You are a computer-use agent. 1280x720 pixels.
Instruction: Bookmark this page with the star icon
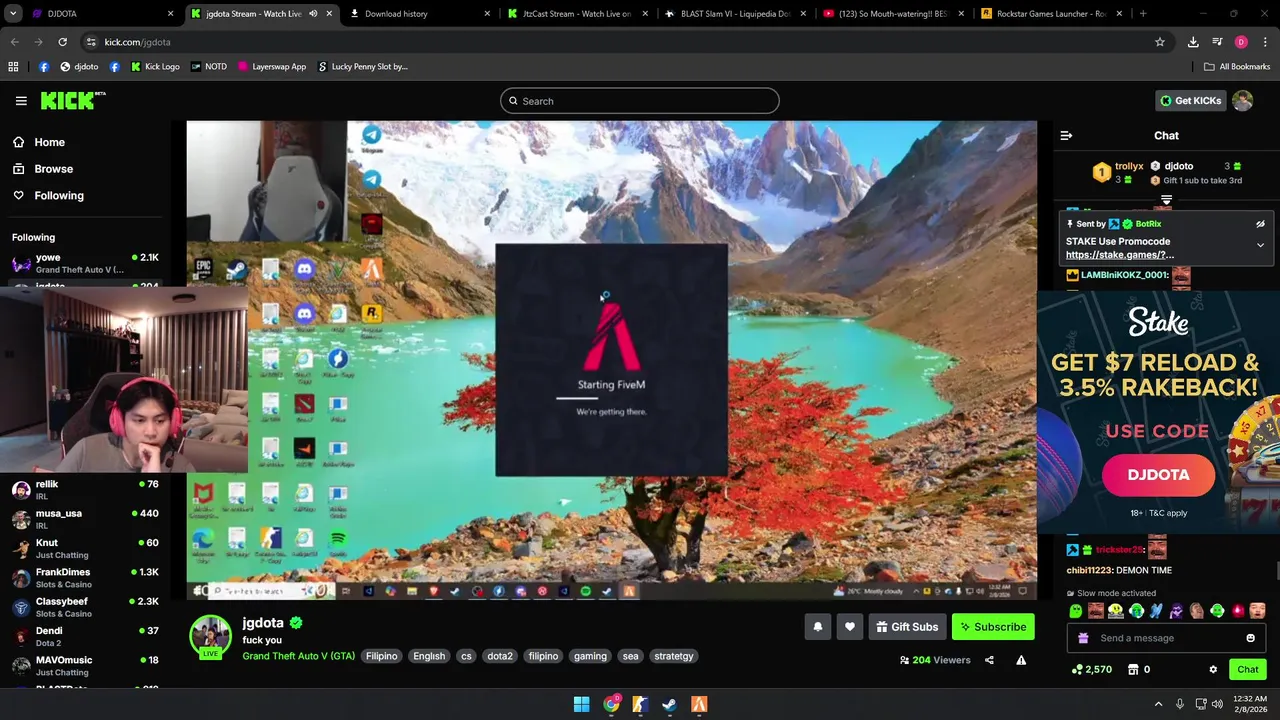[1160, 42]
